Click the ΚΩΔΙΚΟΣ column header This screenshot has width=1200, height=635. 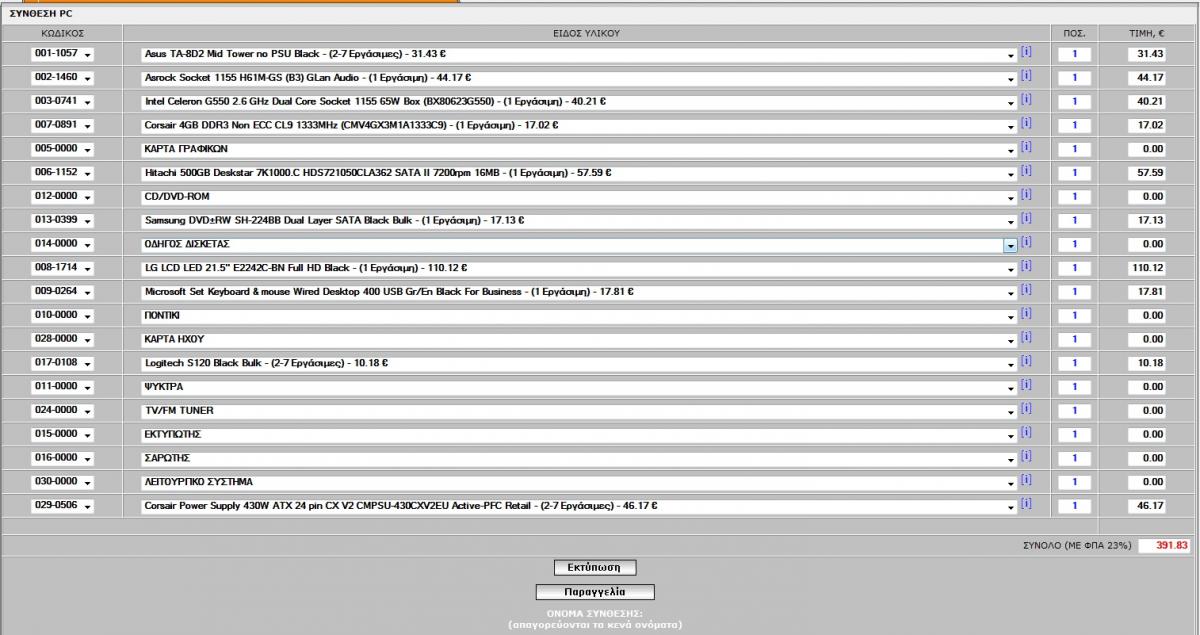pyautogui.click(x=62, y=33)
